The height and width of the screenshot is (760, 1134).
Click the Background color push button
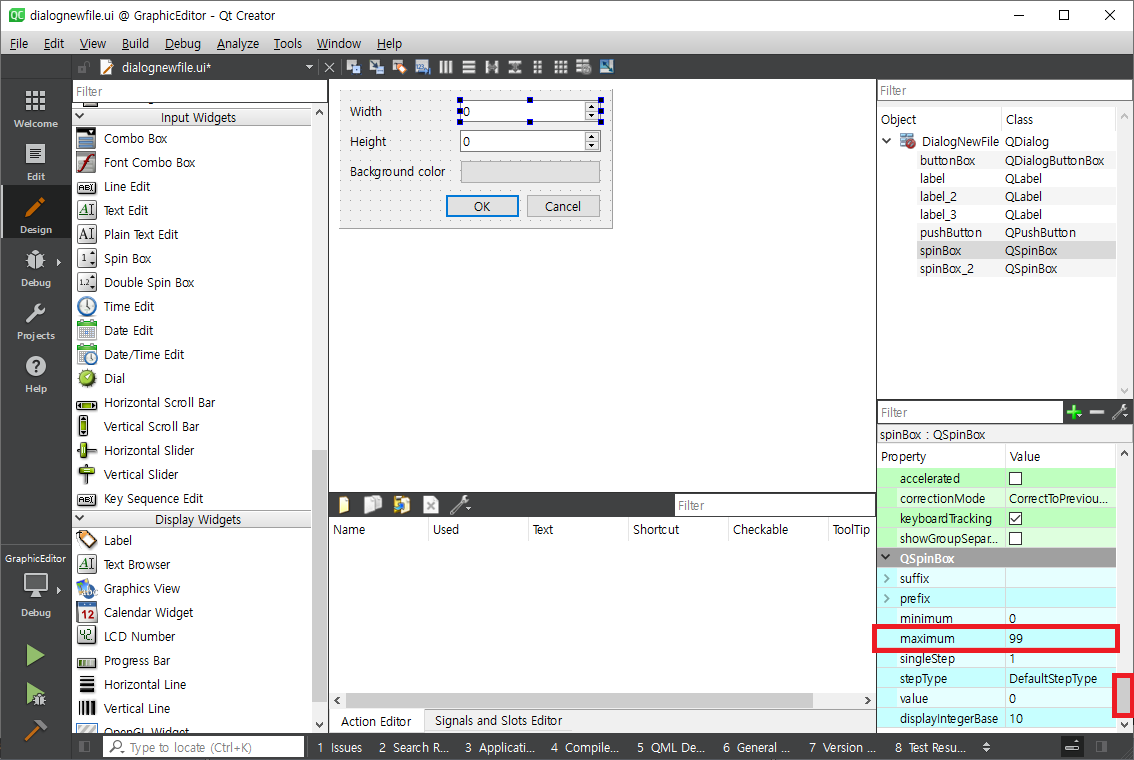tap(530, 171)
